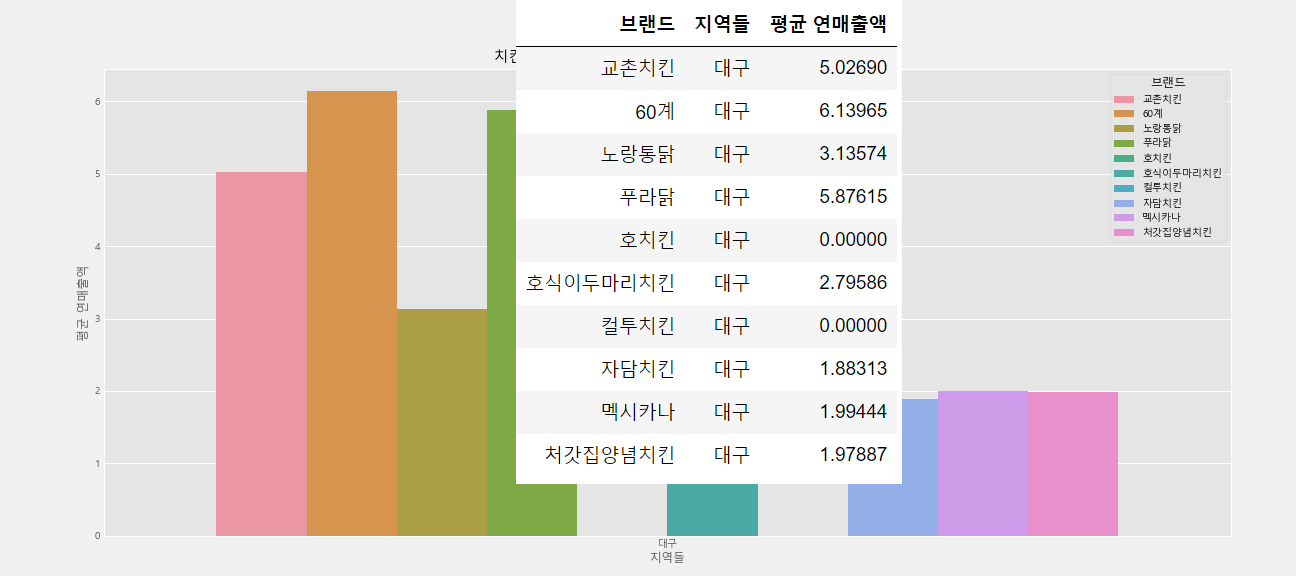
Task: Click the value 1.88313 in the table
Action: pos(853,369)
